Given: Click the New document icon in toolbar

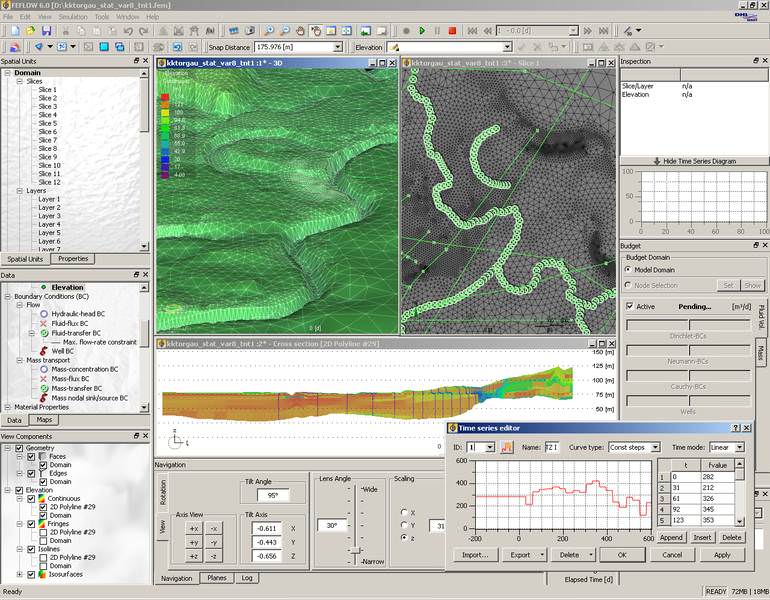Looking at the screenshot, I should 15,31.
